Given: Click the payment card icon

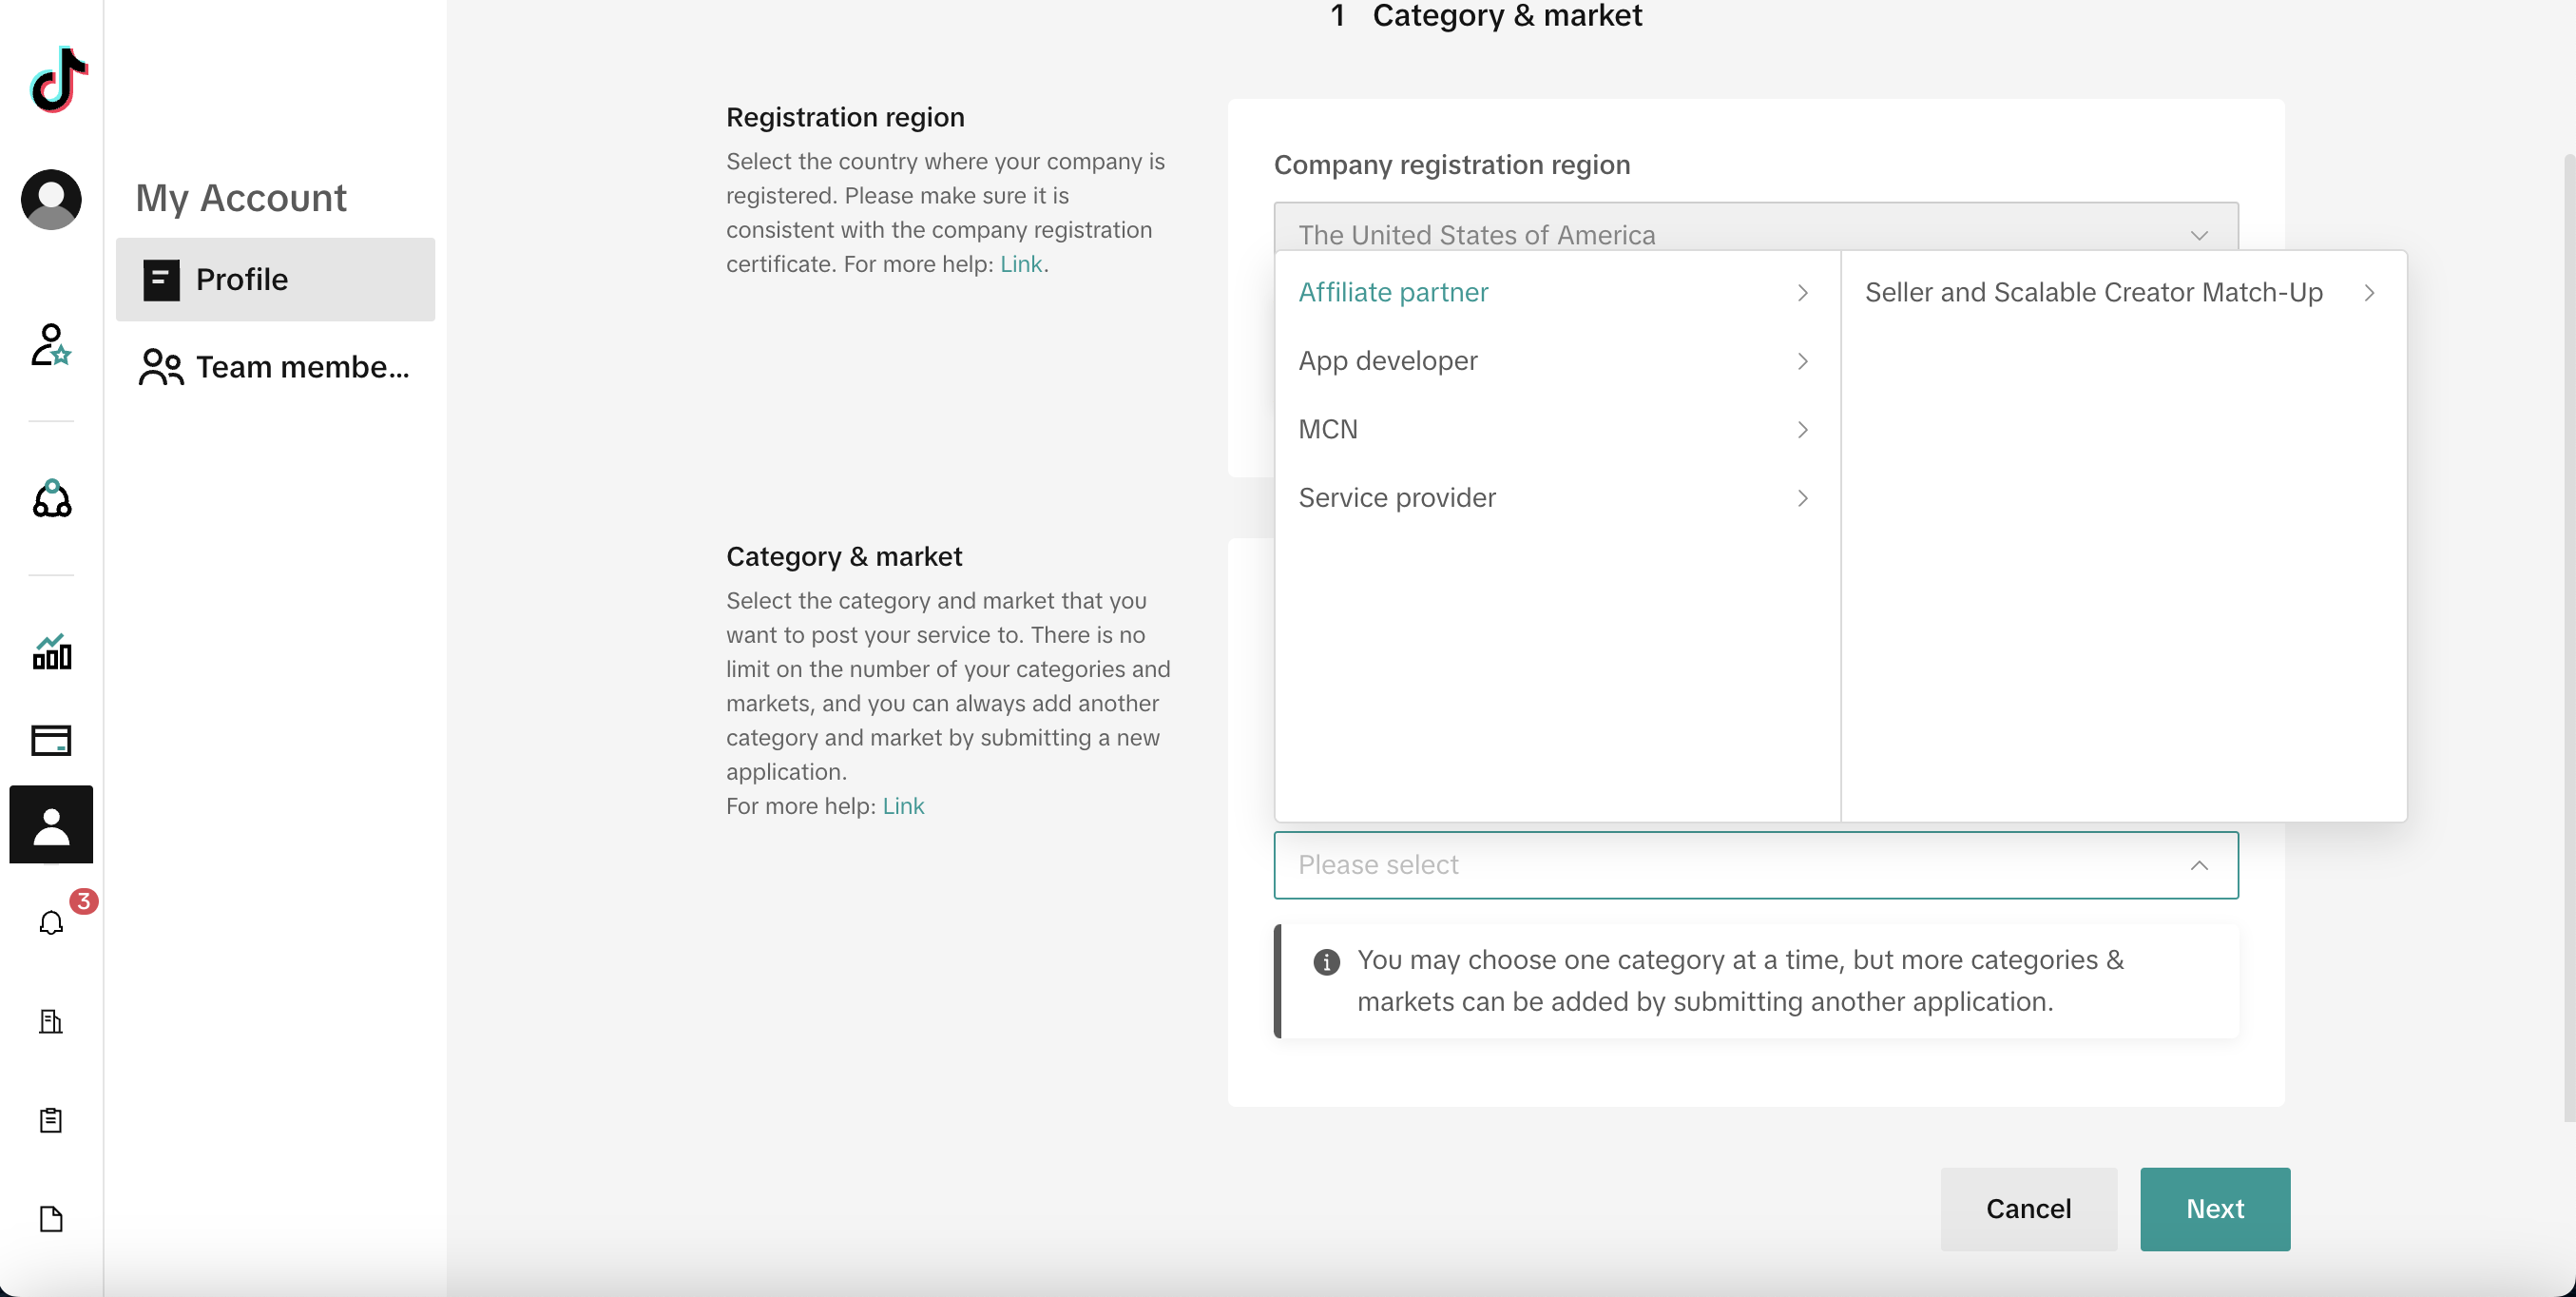Looking at the screenshot, I should (x=51, y=740).
